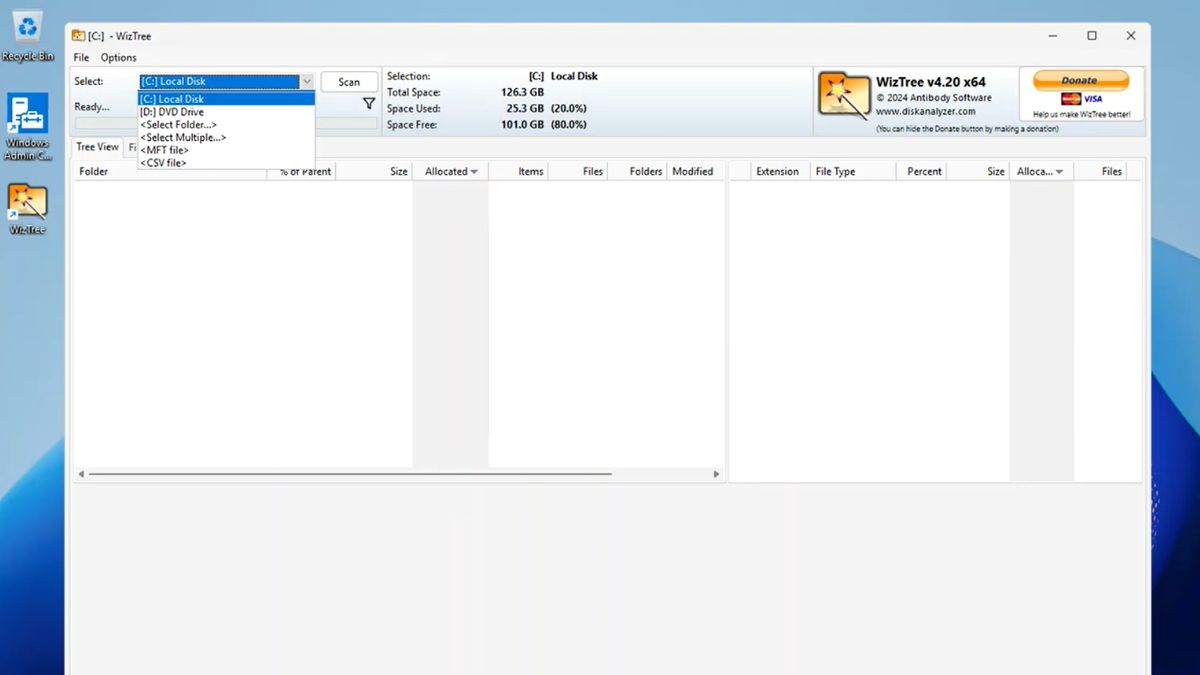1200x675 pixels.
Task: Sort by the File Type column header
Action: [x=852, y=172]
